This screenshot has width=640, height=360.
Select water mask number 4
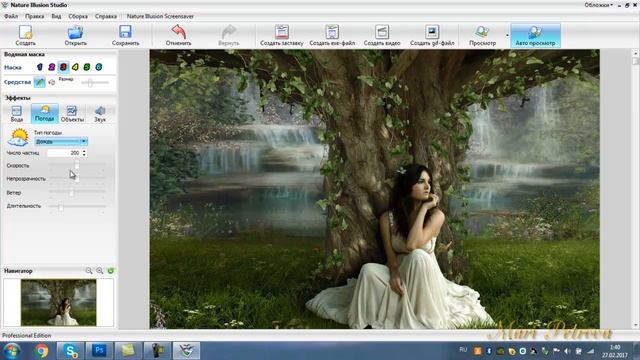pos(75,67)
